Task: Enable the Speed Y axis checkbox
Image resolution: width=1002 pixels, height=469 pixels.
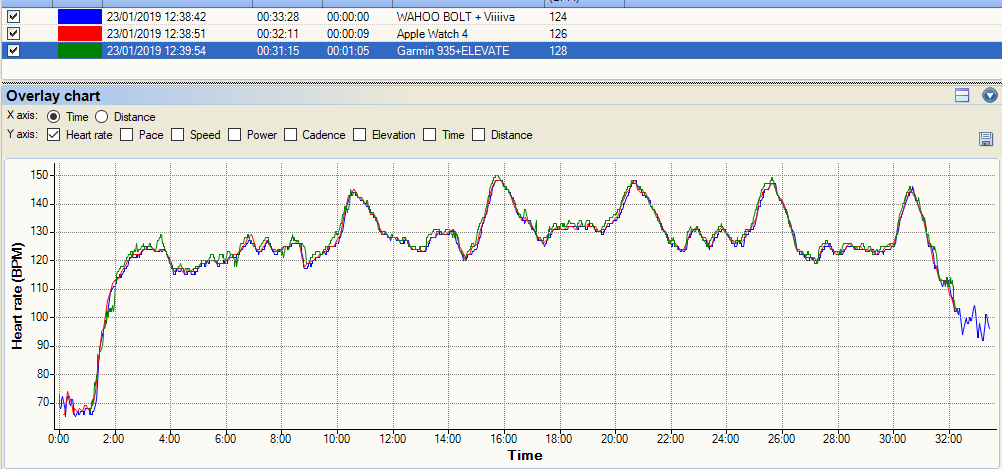Action: tap(178, 135)
